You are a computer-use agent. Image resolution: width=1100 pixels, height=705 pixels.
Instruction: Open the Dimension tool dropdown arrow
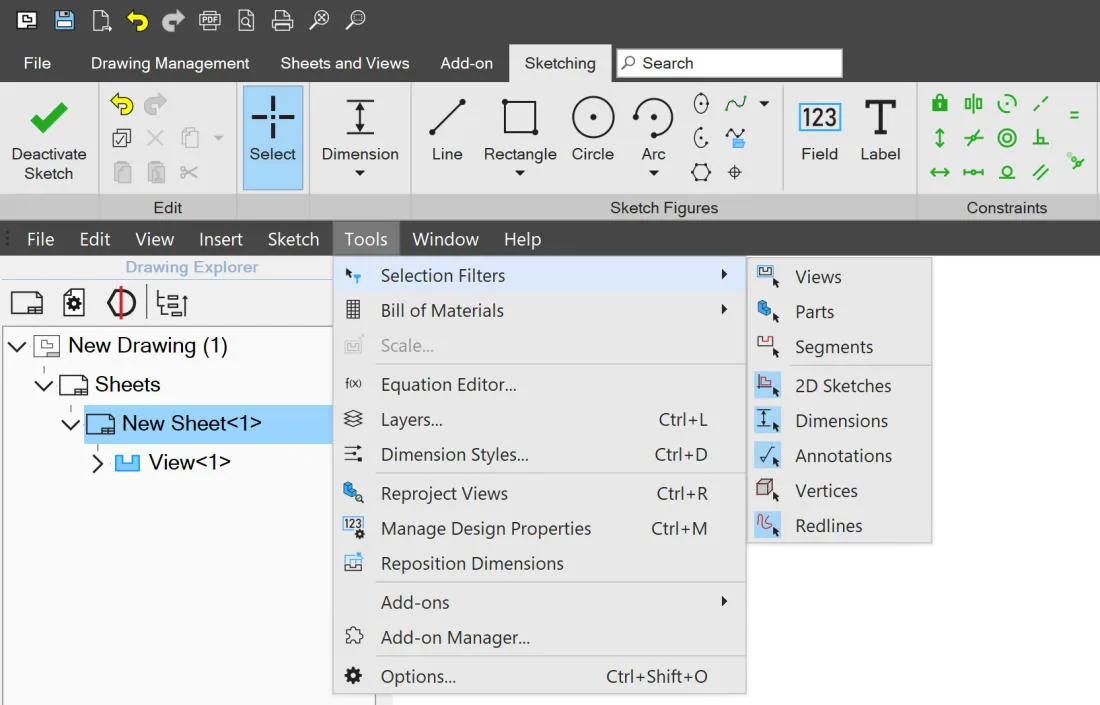360,173
